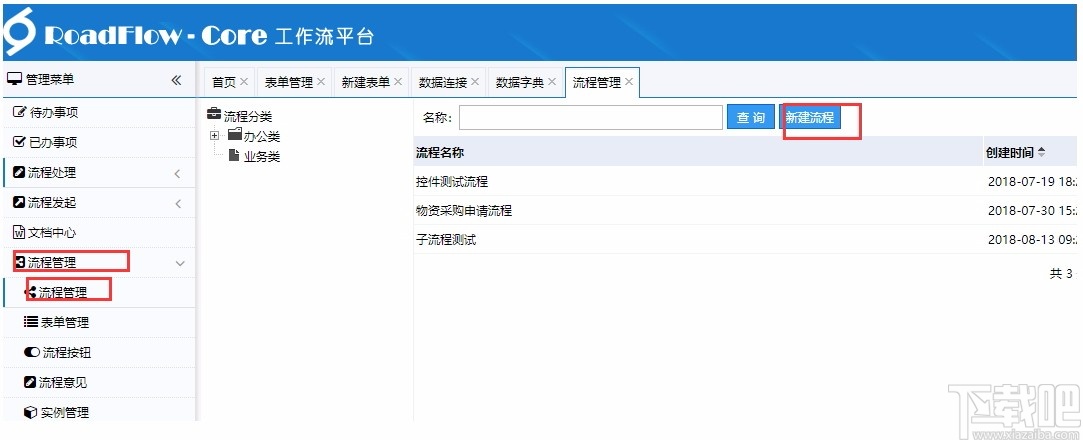1083x440 pixels.
Task: Click the document icon beside 文档中心
Action: (20, 233)
